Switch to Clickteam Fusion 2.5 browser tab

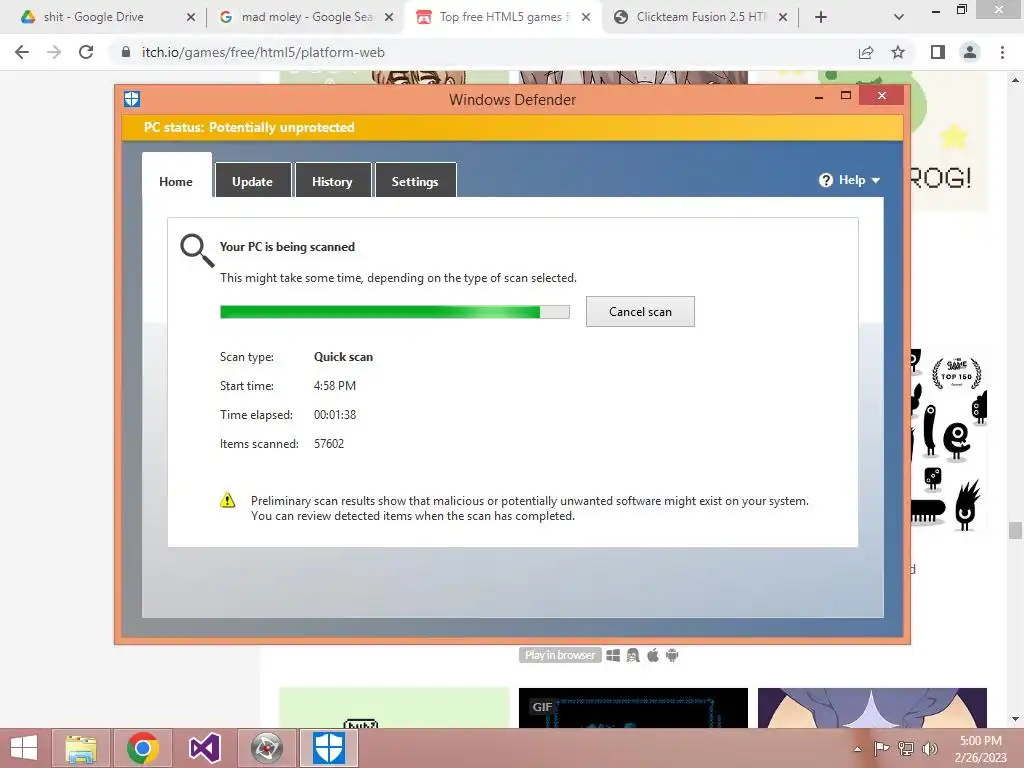point(699,17)
